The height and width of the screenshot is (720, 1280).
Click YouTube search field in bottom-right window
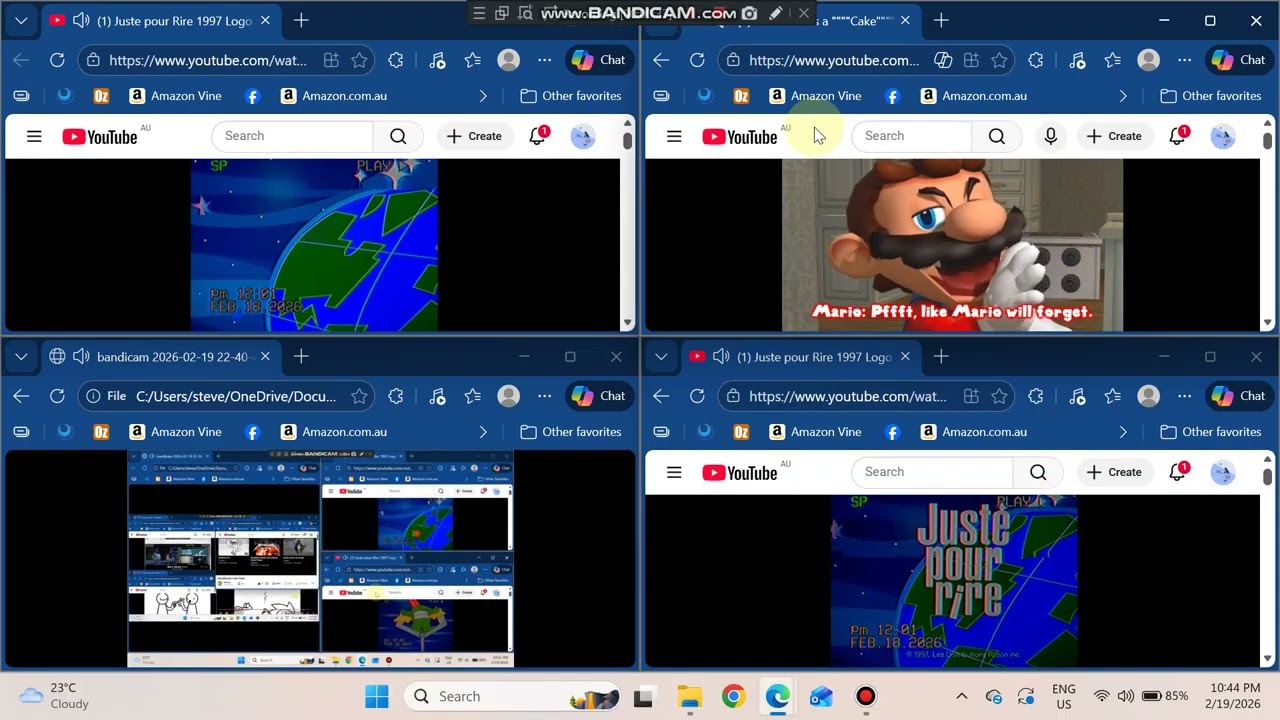pos(932,472)
